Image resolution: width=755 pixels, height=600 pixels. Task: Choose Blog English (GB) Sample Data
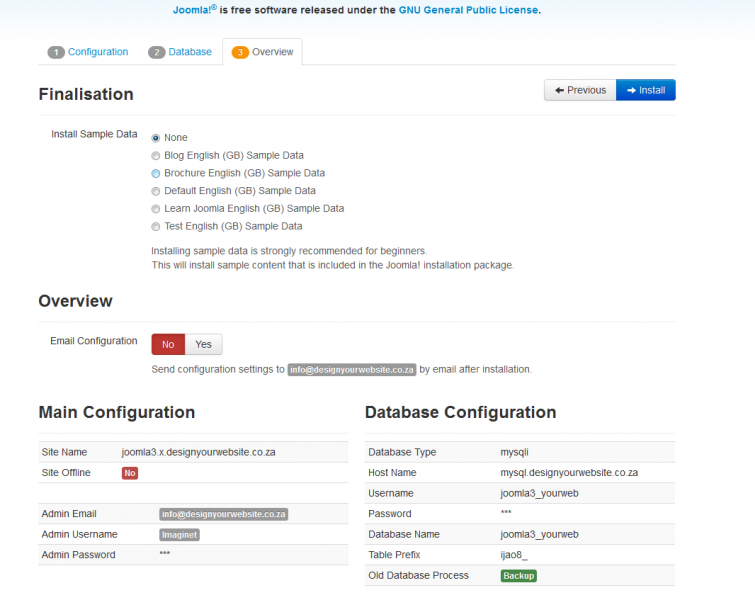[x=156, y=156]
